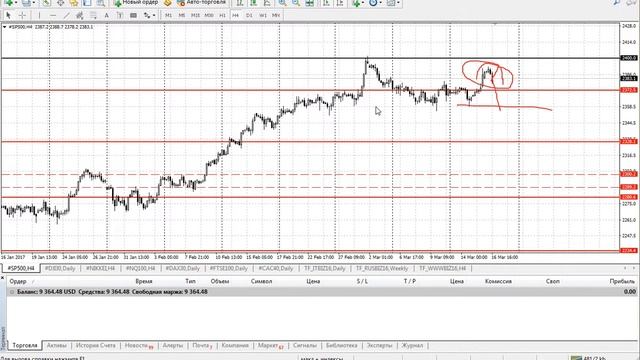Toggle chart auto scroll

326,2
